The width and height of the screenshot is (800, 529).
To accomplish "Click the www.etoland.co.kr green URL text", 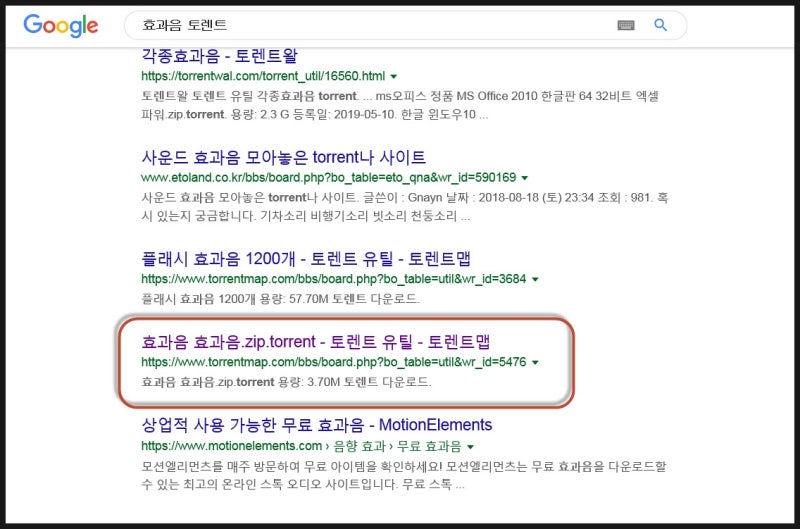I will [329, 178].
